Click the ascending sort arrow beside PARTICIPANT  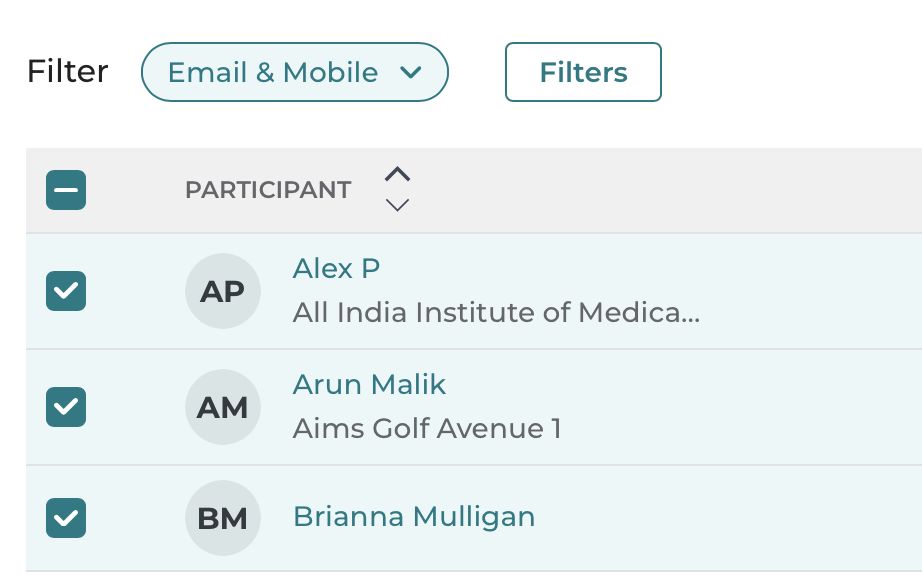click(x=397, y=174)
